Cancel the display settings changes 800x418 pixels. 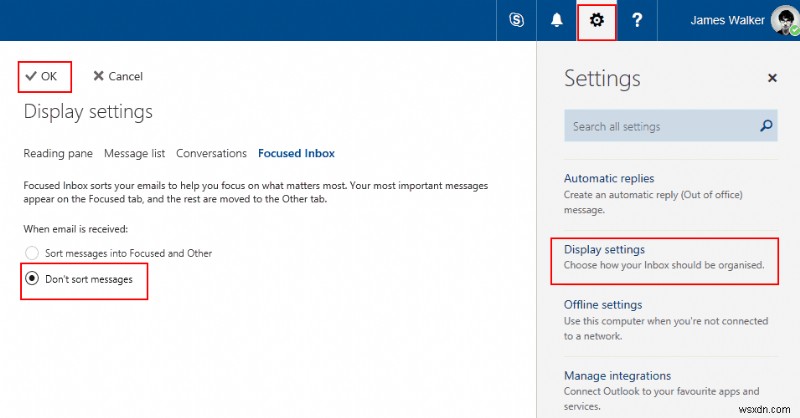tap(118, 76)
